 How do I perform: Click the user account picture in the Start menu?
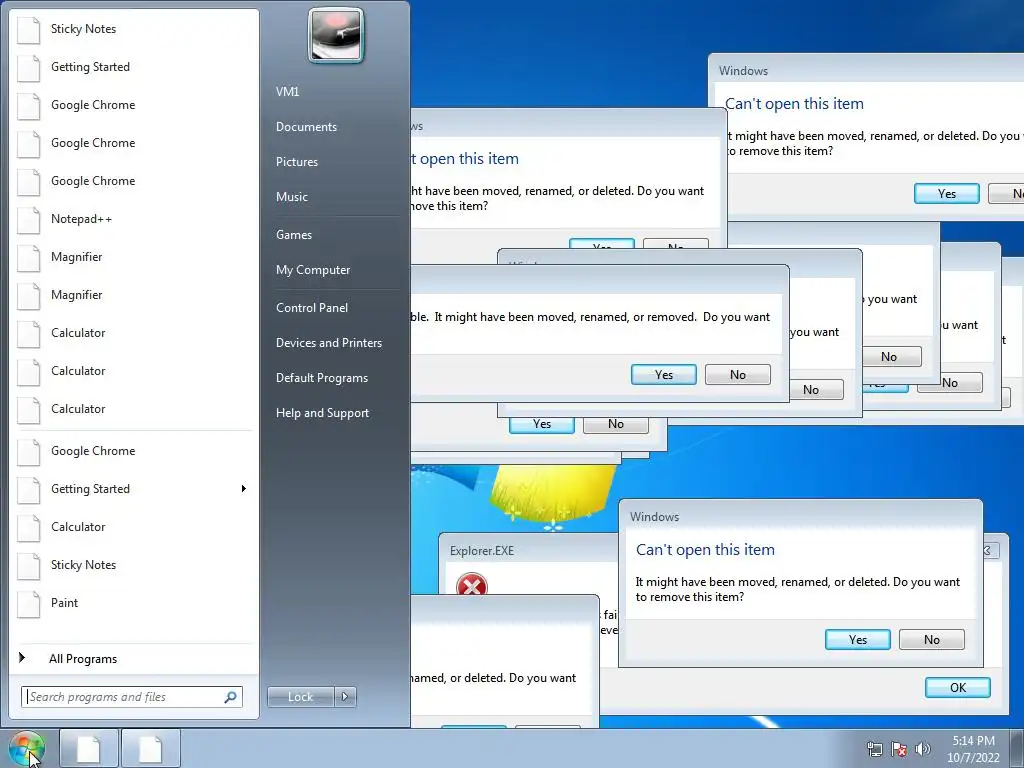(x=336, y=36)
